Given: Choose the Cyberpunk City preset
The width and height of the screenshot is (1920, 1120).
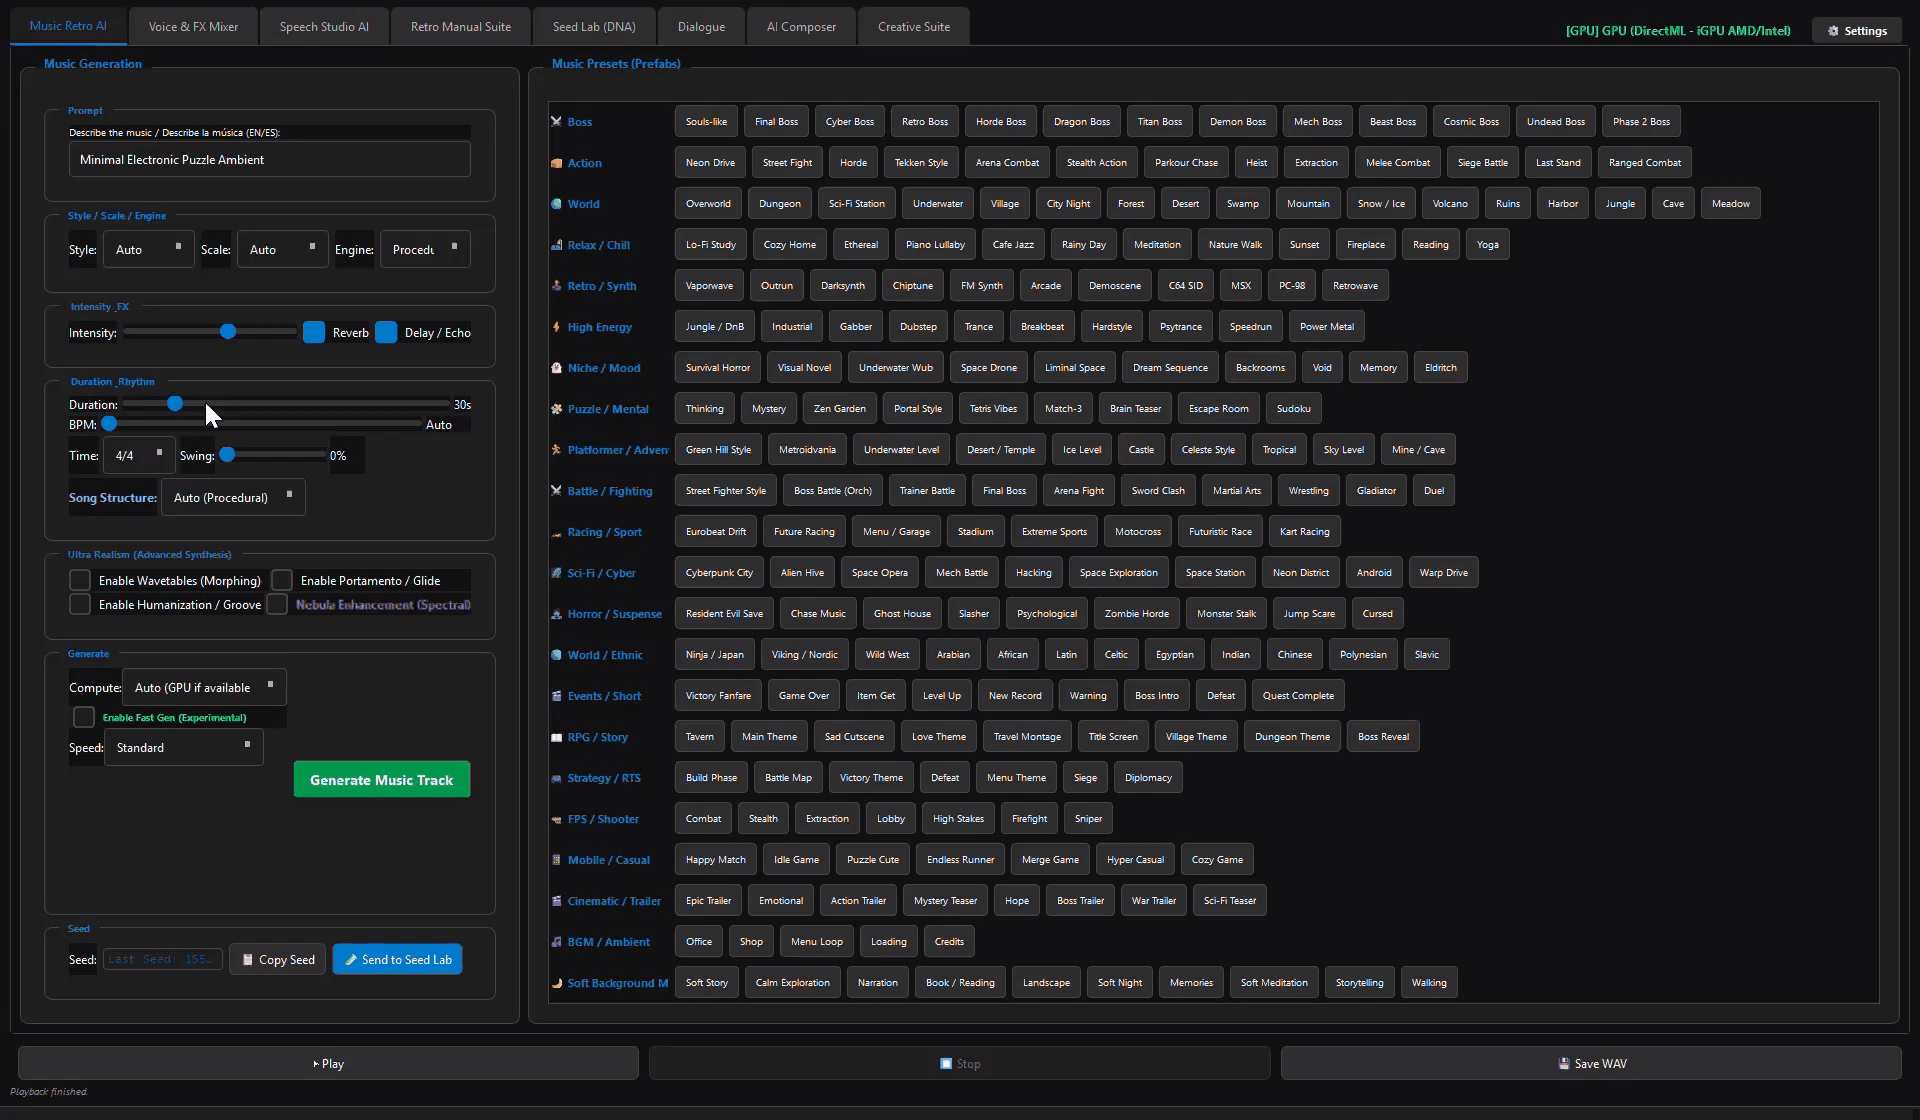Looking at the screenshot, I should tap(719, 573).
